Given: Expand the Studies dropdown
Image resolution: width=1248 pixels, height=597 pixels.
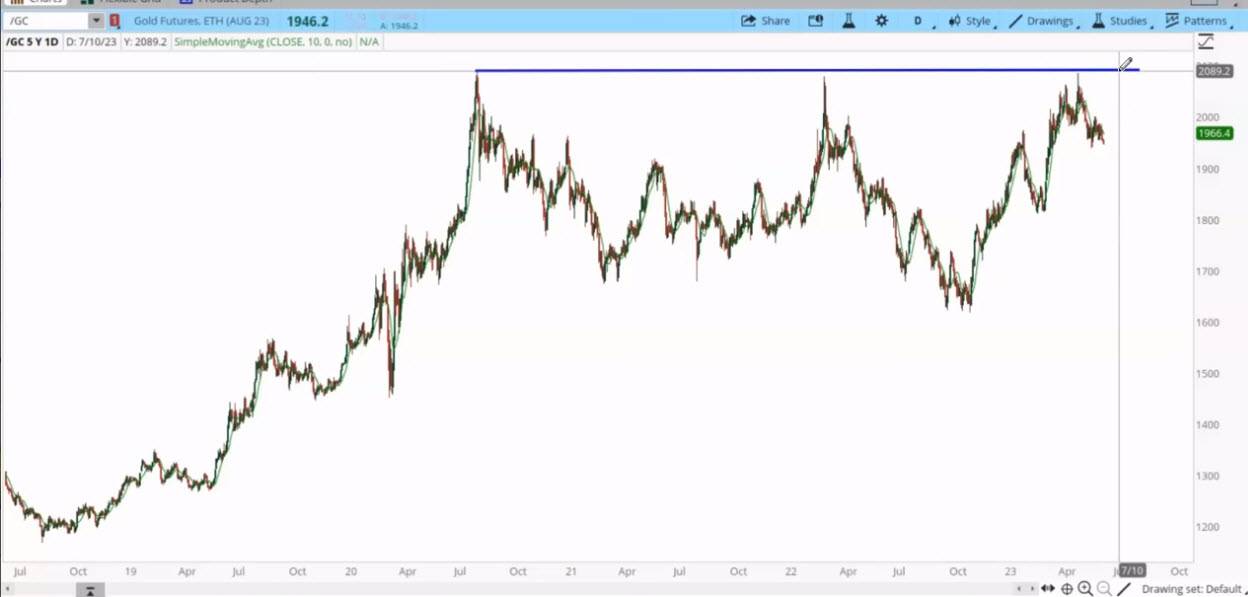Looking at the screenshot, I should (1120, 21).
